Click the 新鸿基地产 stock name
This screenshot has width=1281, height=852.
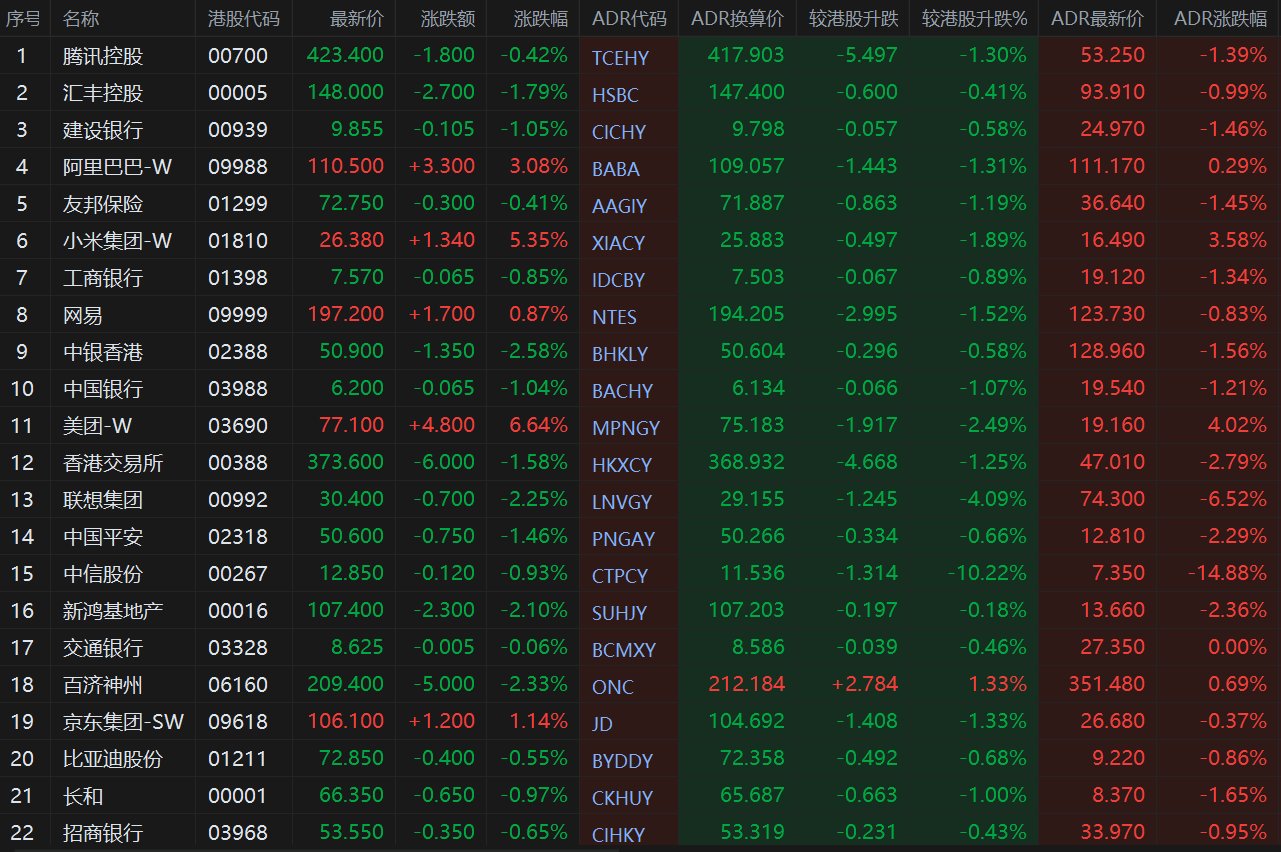113,611
